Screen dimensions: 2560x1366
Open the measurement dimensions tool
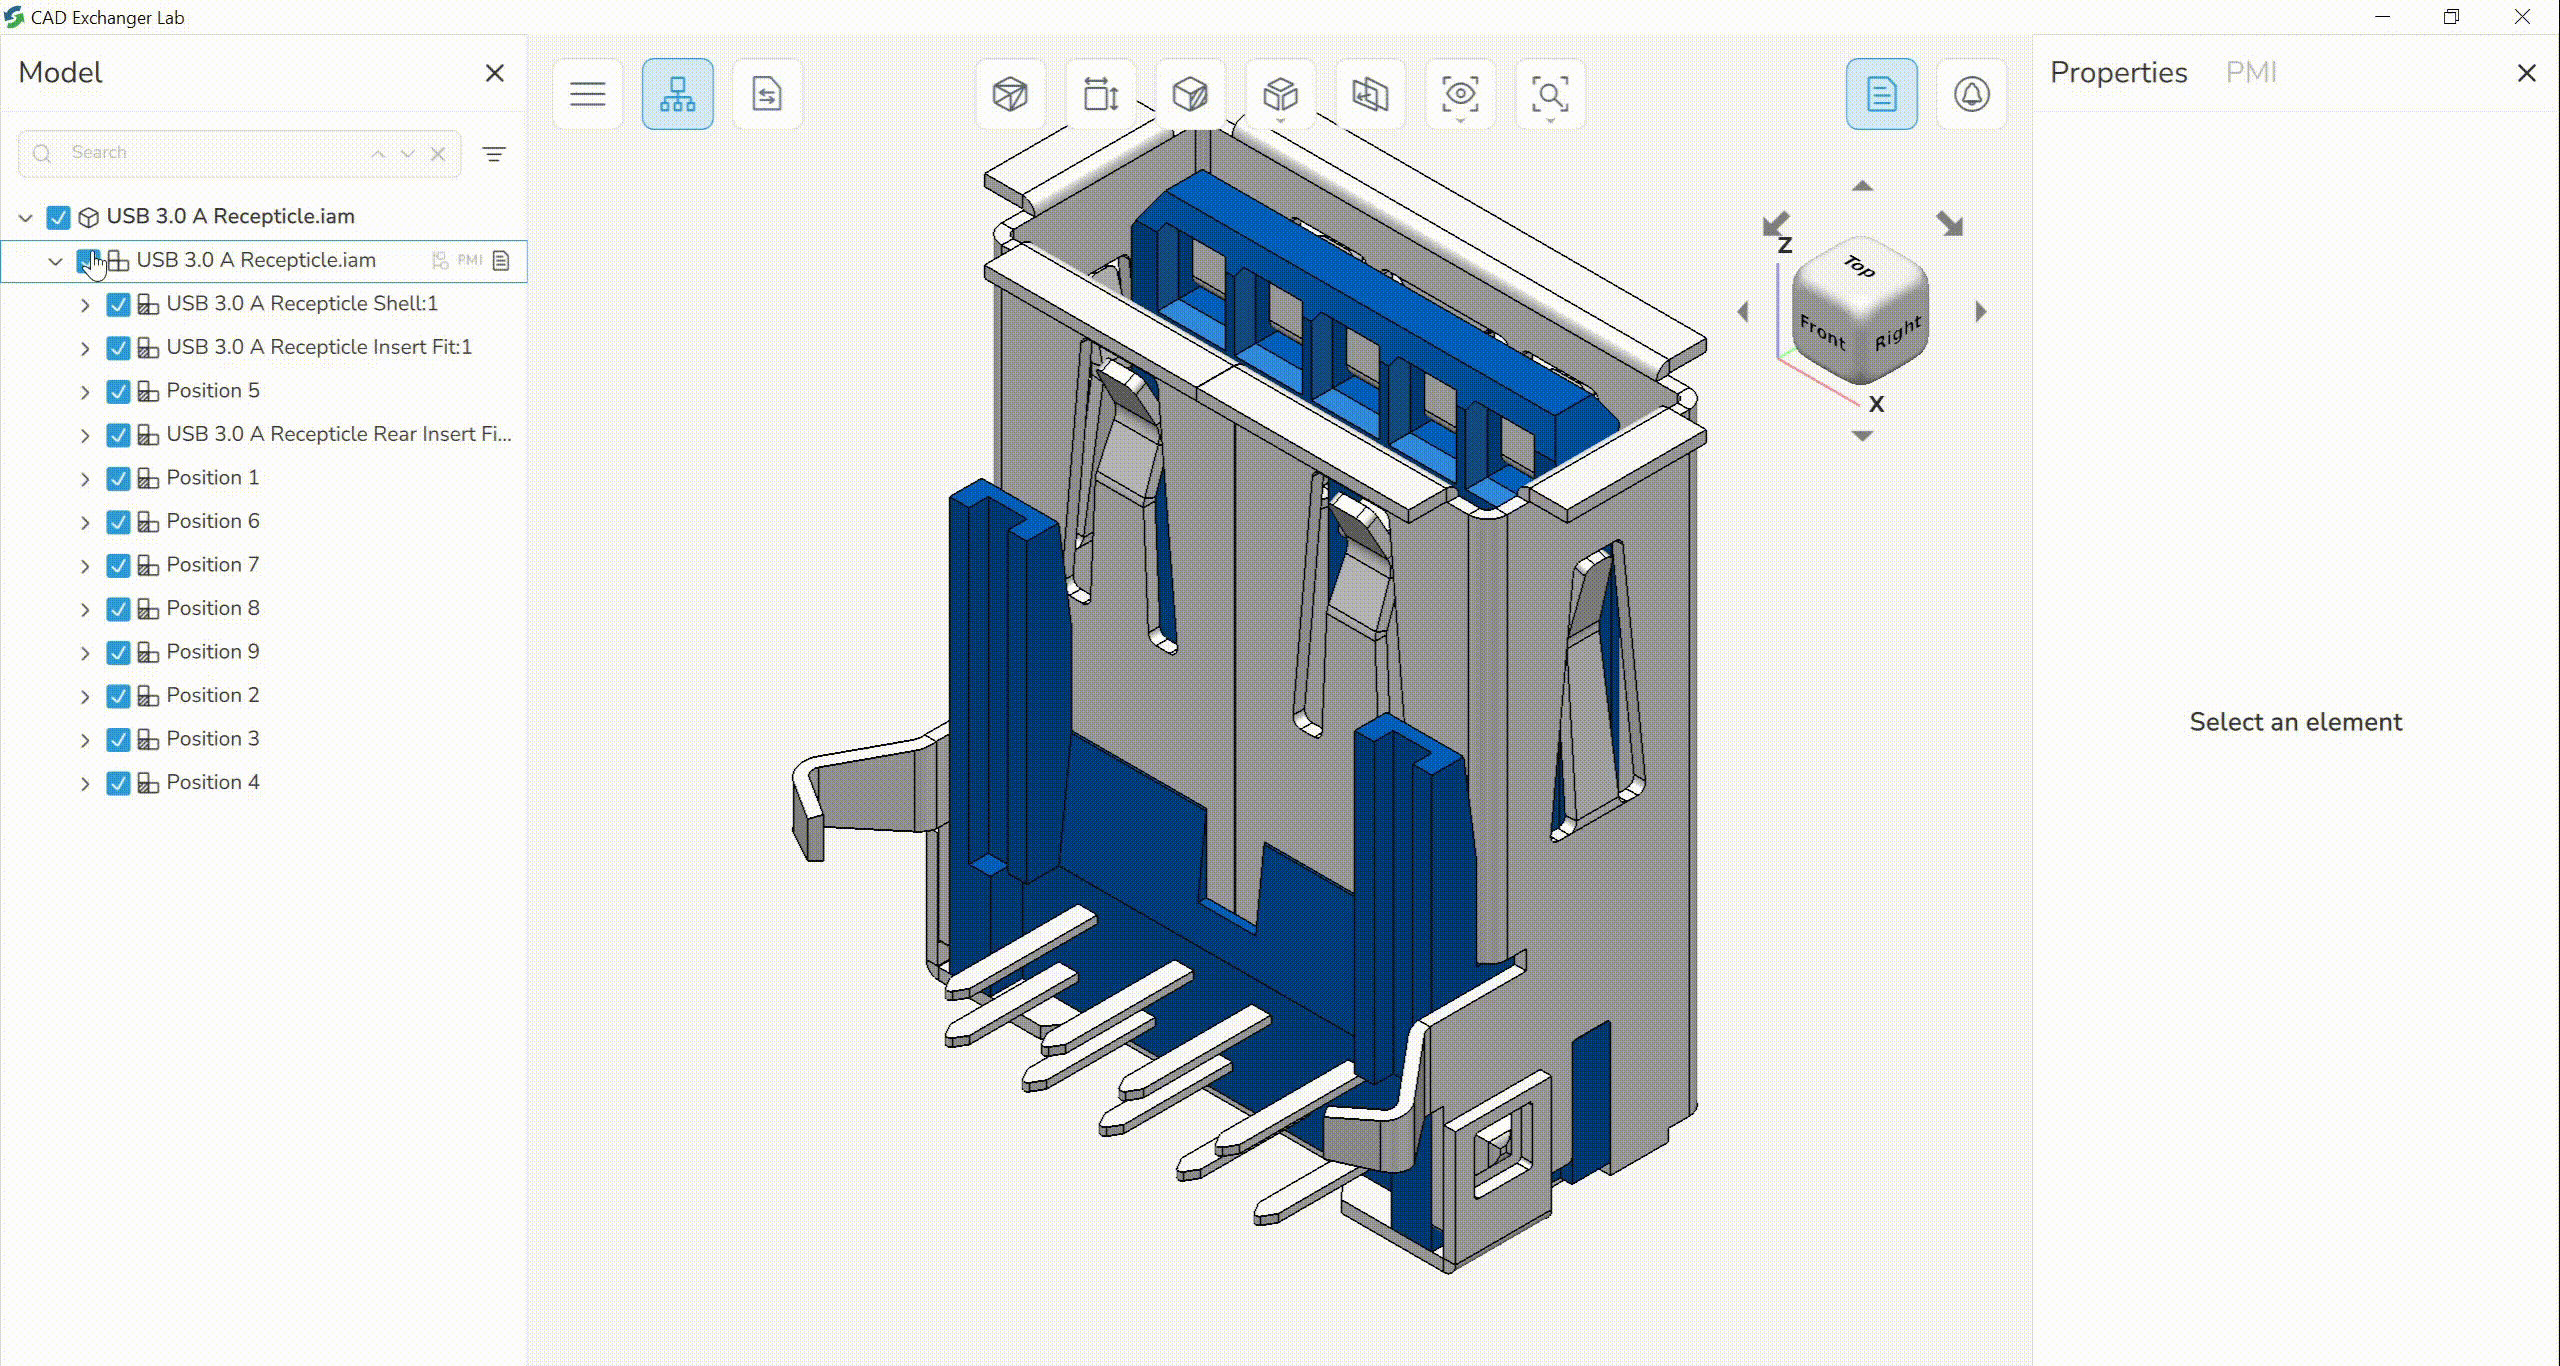(1100, 94)
